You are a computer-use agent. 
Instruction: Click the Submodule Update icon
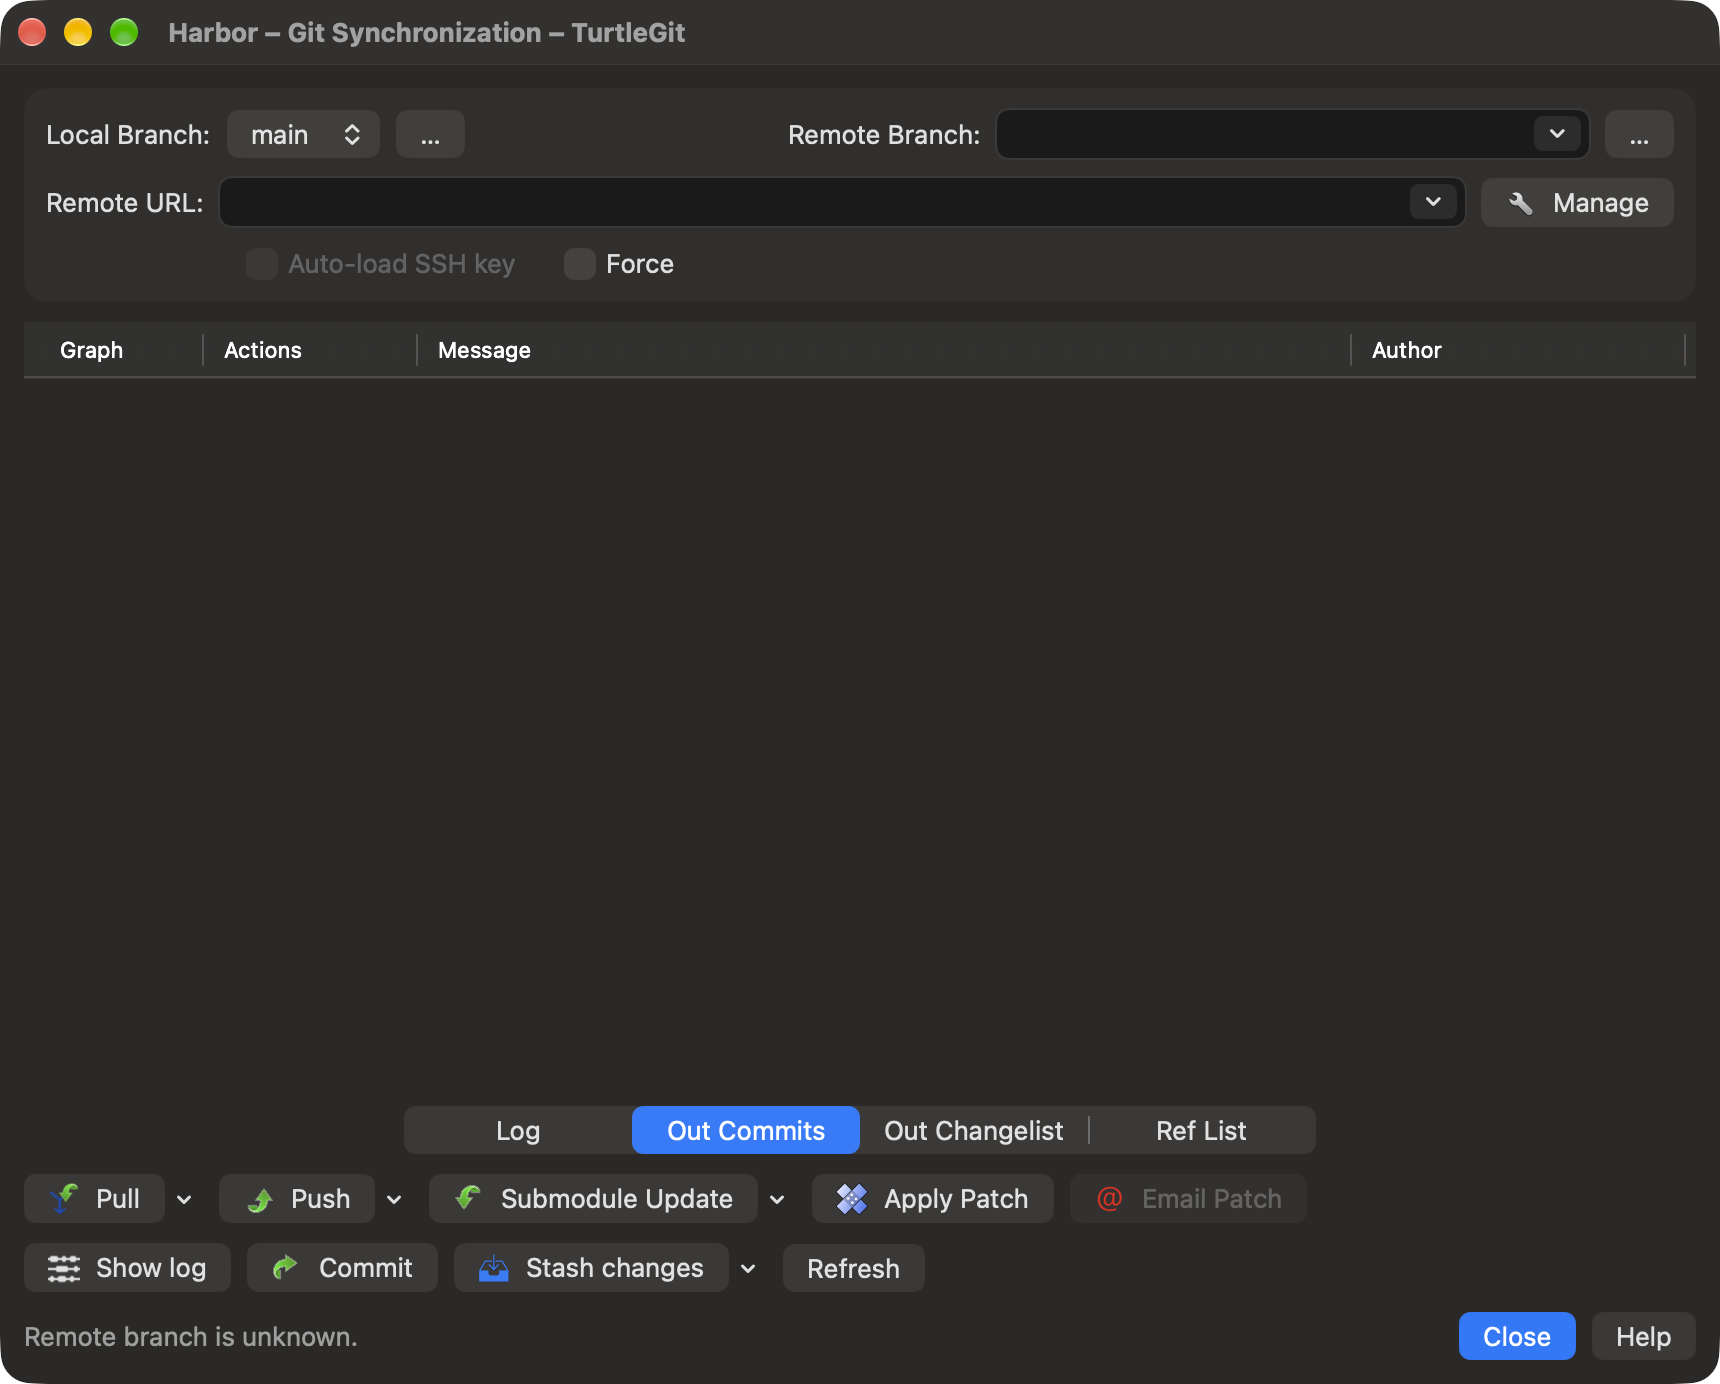468,1198
